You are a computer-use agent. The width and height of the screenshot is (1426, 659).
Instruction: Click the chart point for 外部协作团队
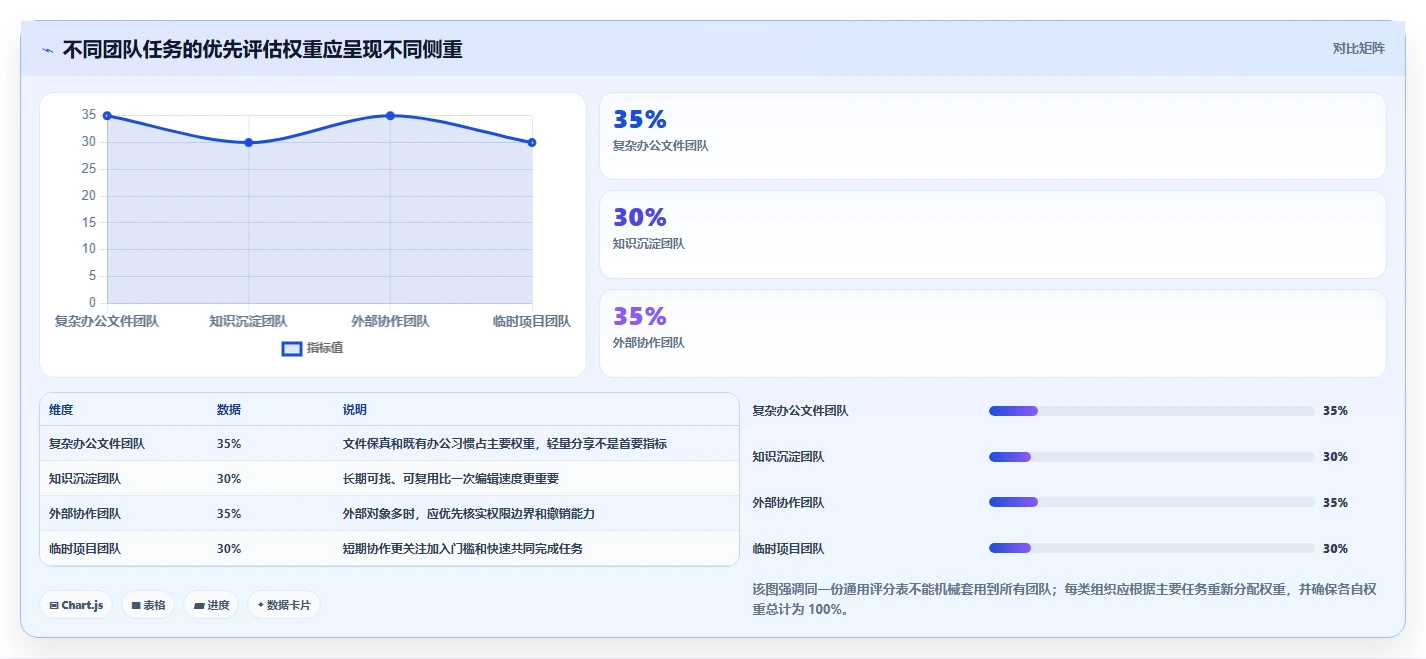click(x=390, y=116)
